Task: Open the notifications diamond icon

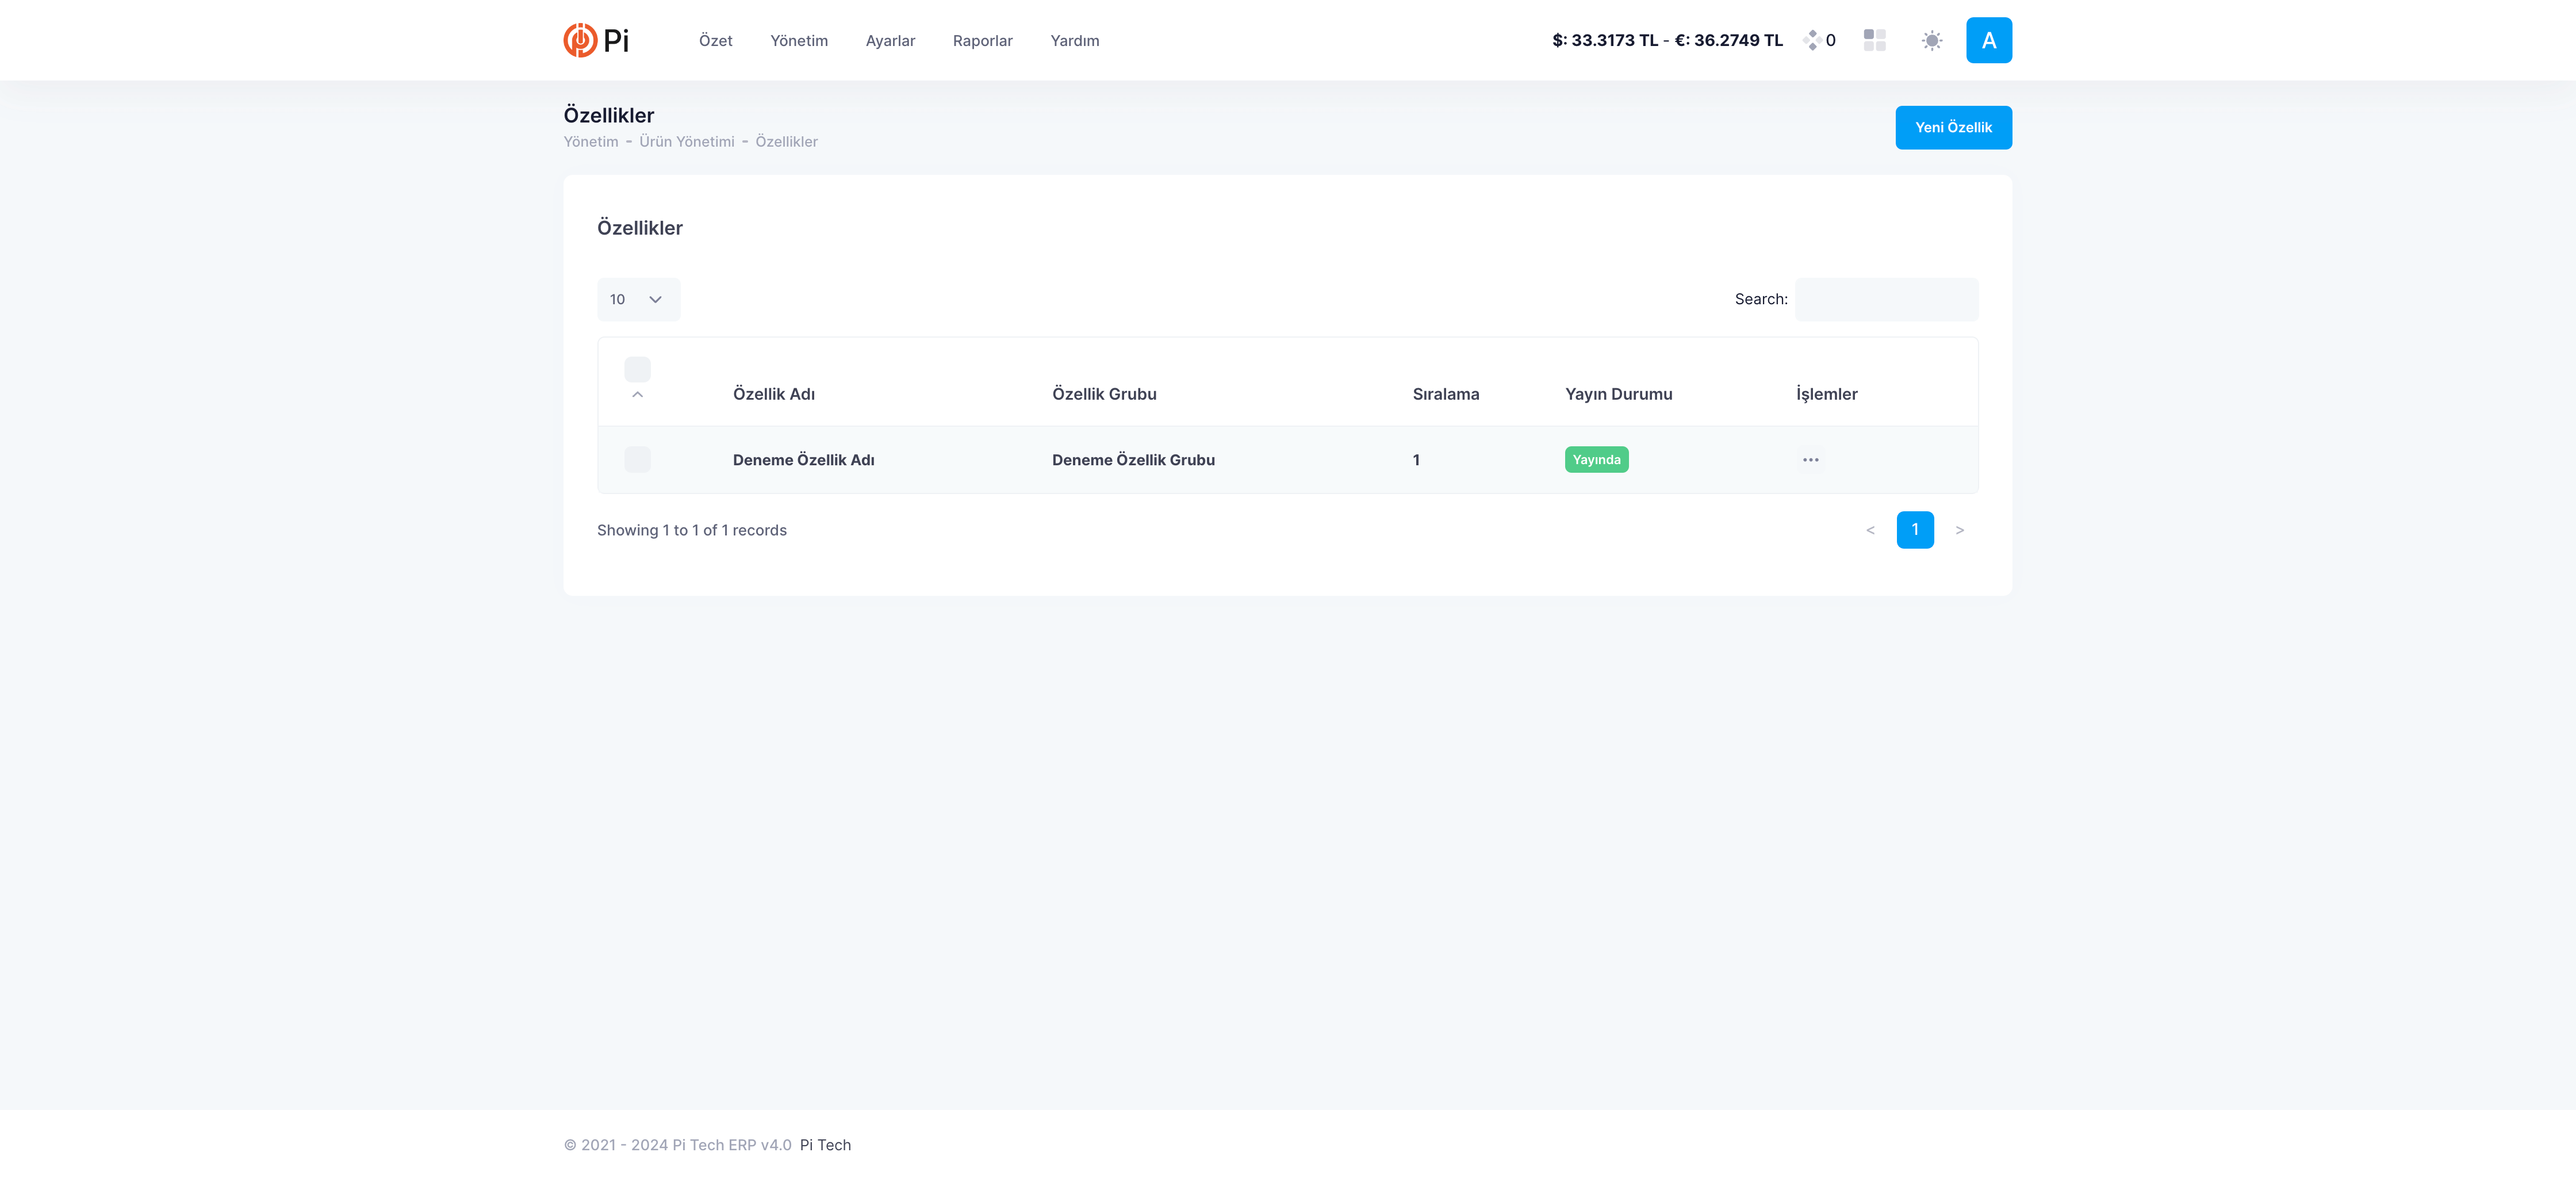Action: 1811,40
